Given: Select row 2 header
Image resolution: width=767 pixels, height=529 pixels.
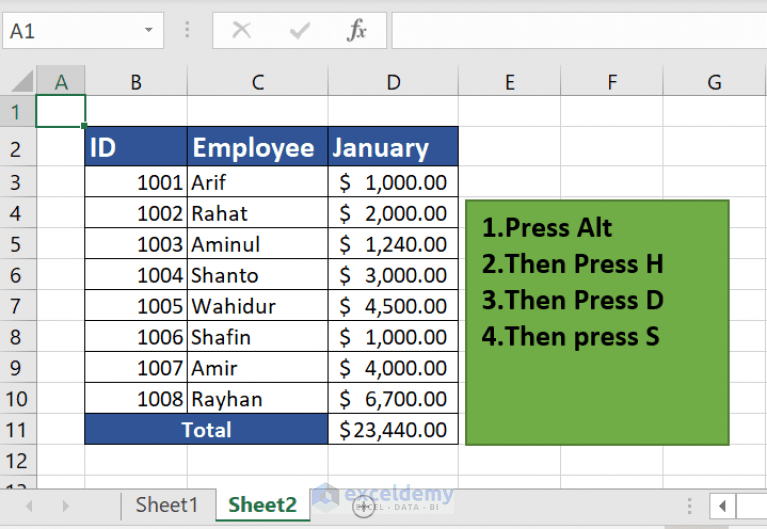Looking at the screenshot, I should pos(18,147).
